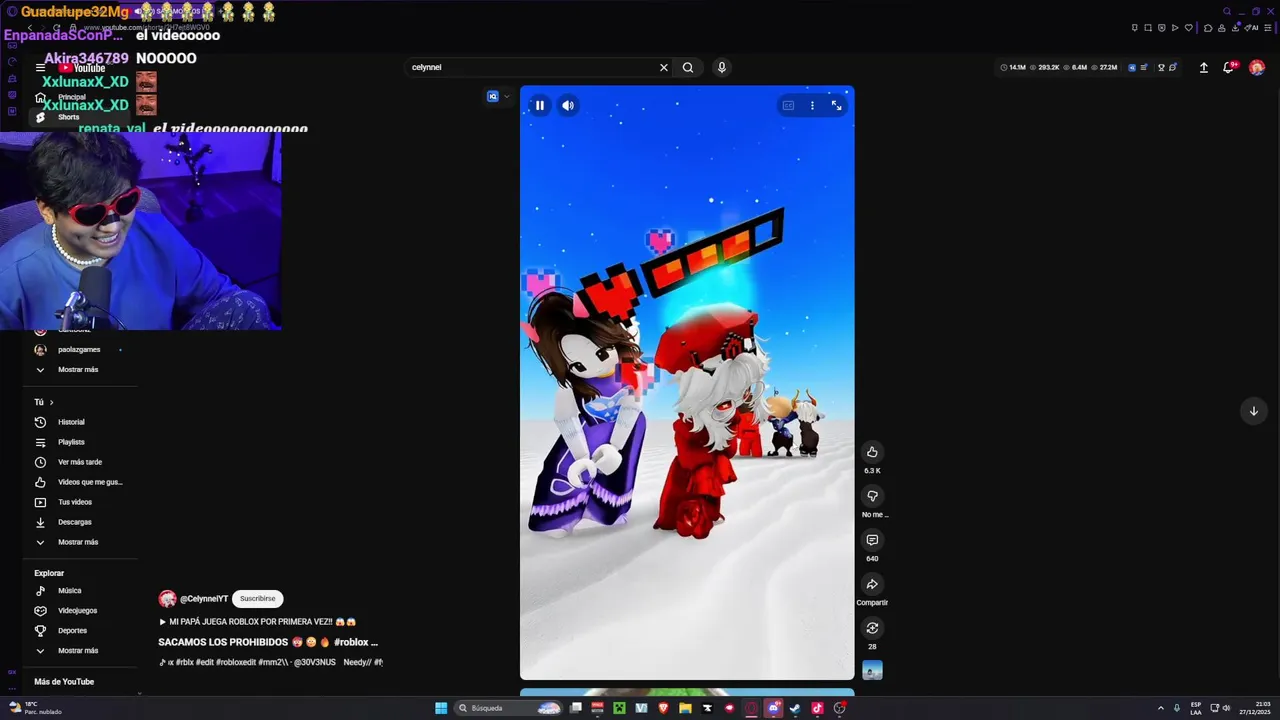Screen dimensions: 1280x720
Task: Click the browser heart bookmark icon
Action: click(1189, 28)
